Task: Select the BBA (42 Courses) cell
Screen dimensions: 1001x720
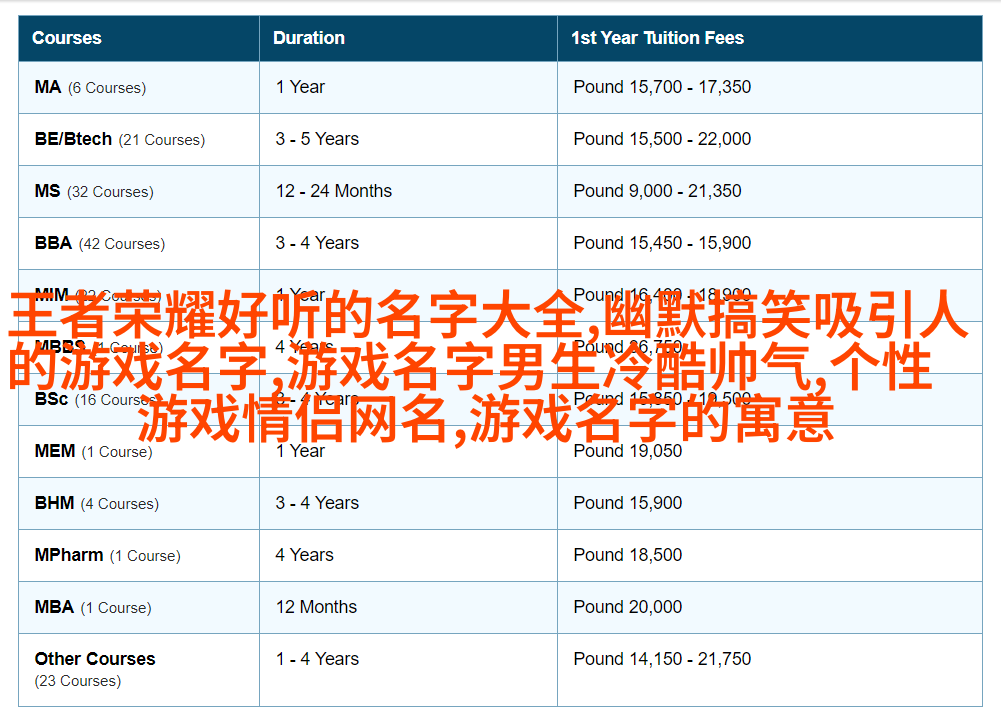Action: tap(139, 244)
